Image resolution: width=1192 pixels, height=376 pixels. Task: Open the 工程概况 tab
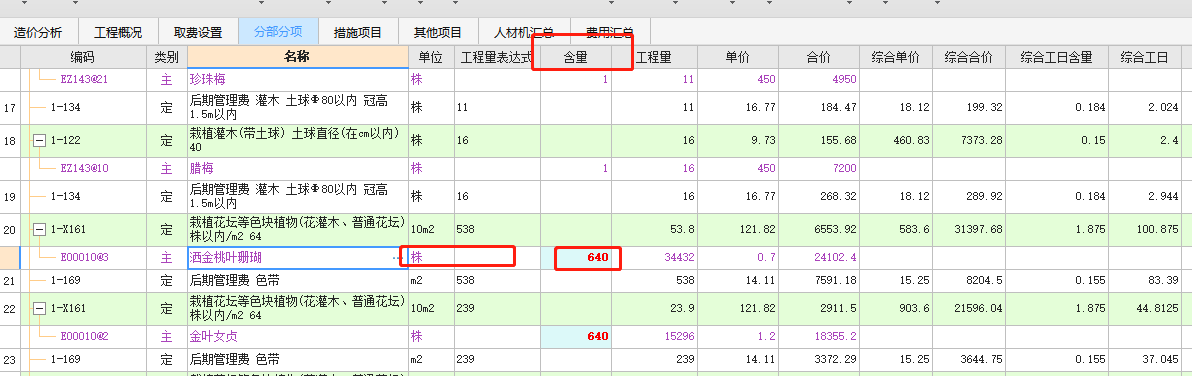coord(118,33)
